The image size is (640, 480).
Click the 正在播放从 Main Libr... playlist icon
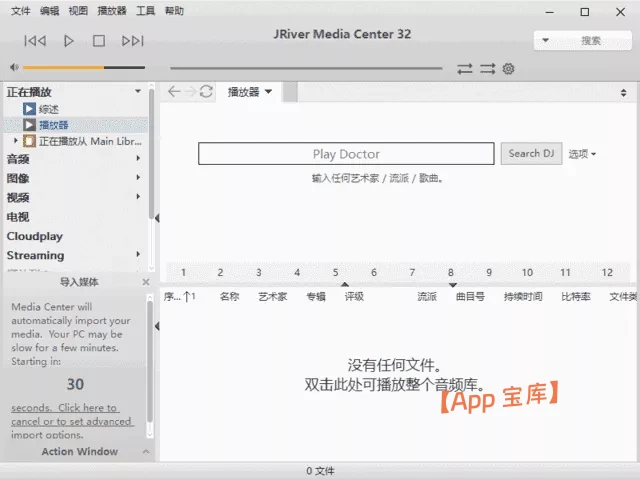pos(29,141)
